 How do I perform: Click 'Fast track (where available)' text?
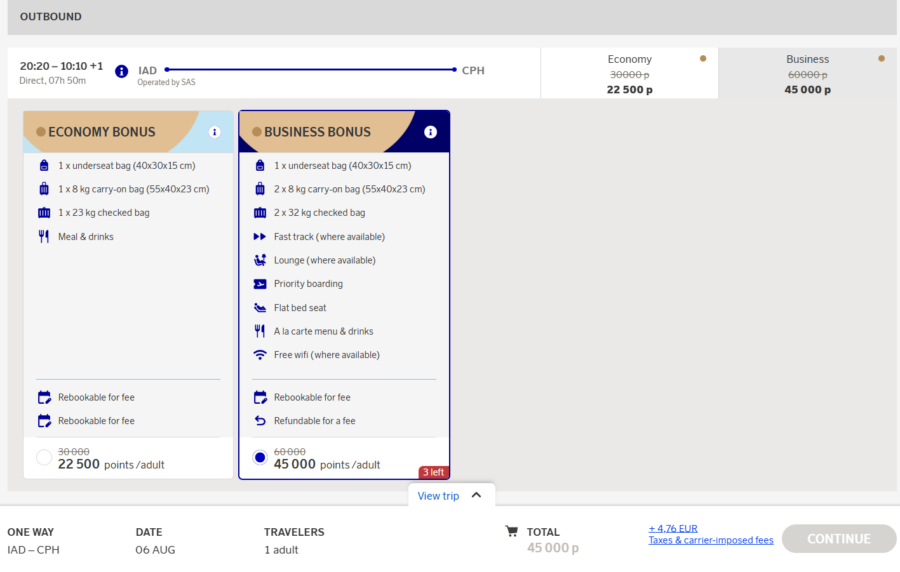329,236
